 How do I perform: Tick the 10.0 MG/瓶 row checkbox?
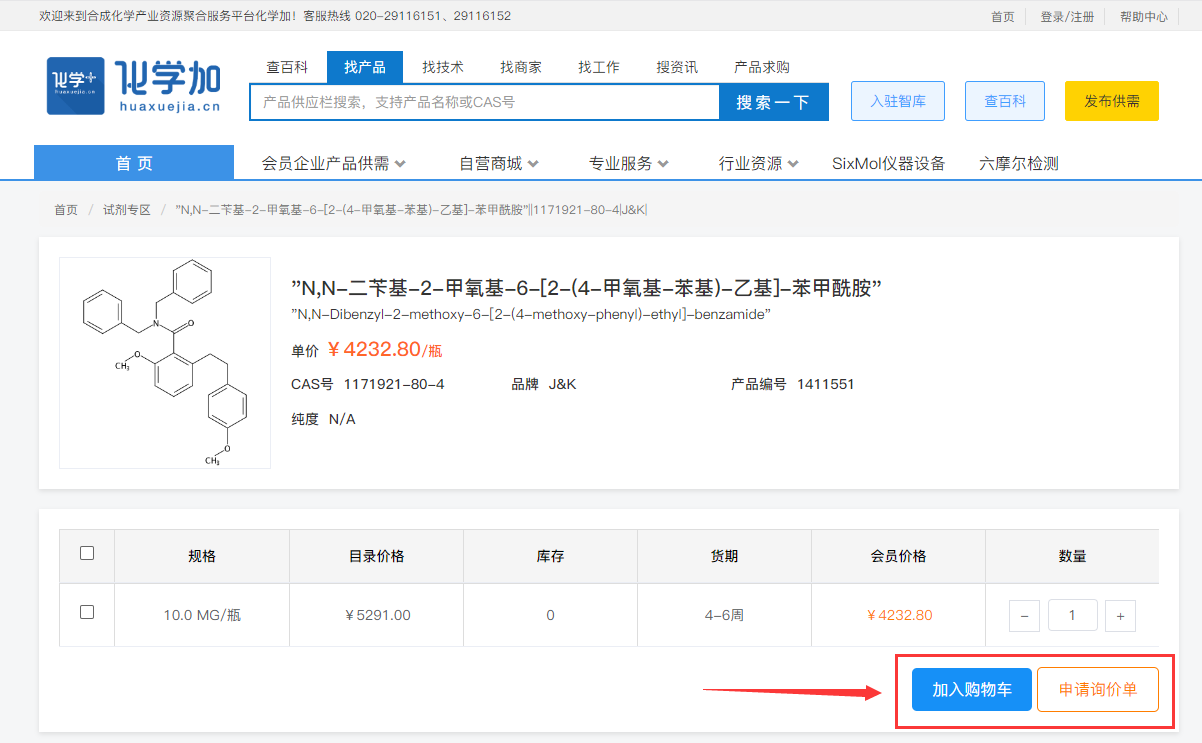(87, 612)
